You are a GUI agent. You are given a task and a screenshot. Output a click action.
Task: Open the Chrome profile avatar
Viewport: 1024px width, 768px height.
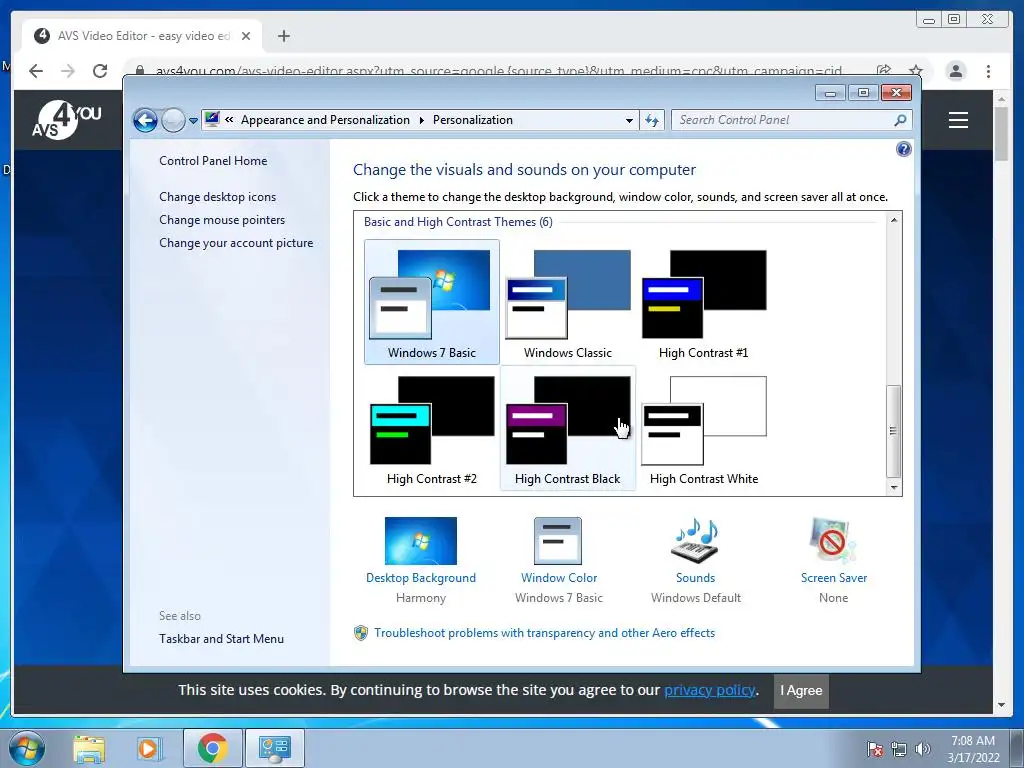[955, 71]
